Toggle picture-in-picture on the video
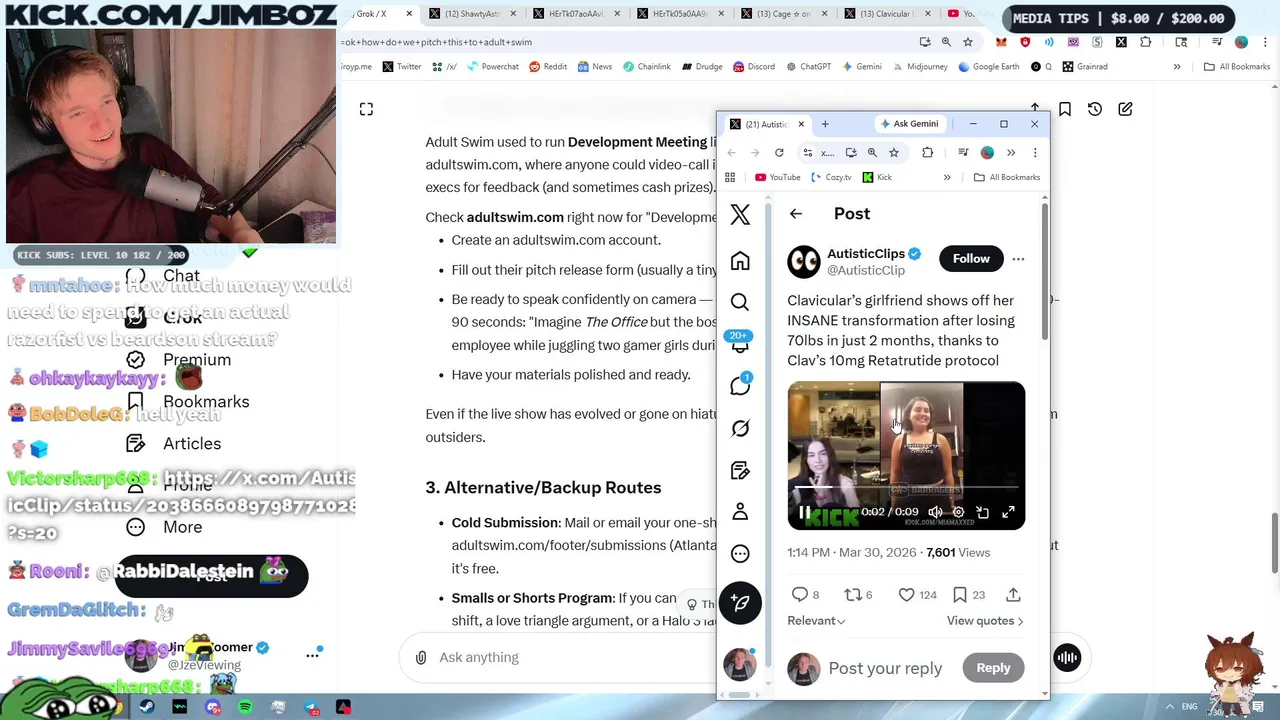 (x=983, y=512)
